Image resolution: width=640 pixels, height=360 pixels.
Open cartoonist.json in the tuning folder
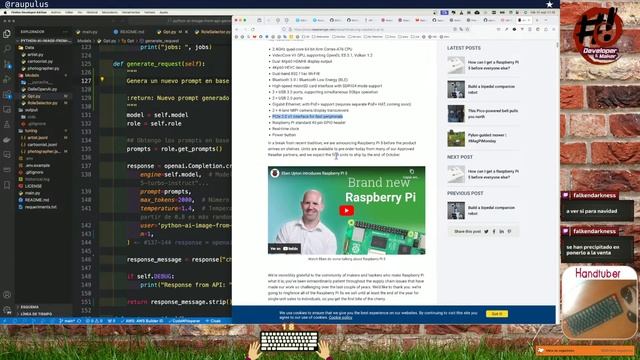pos(42,144)
